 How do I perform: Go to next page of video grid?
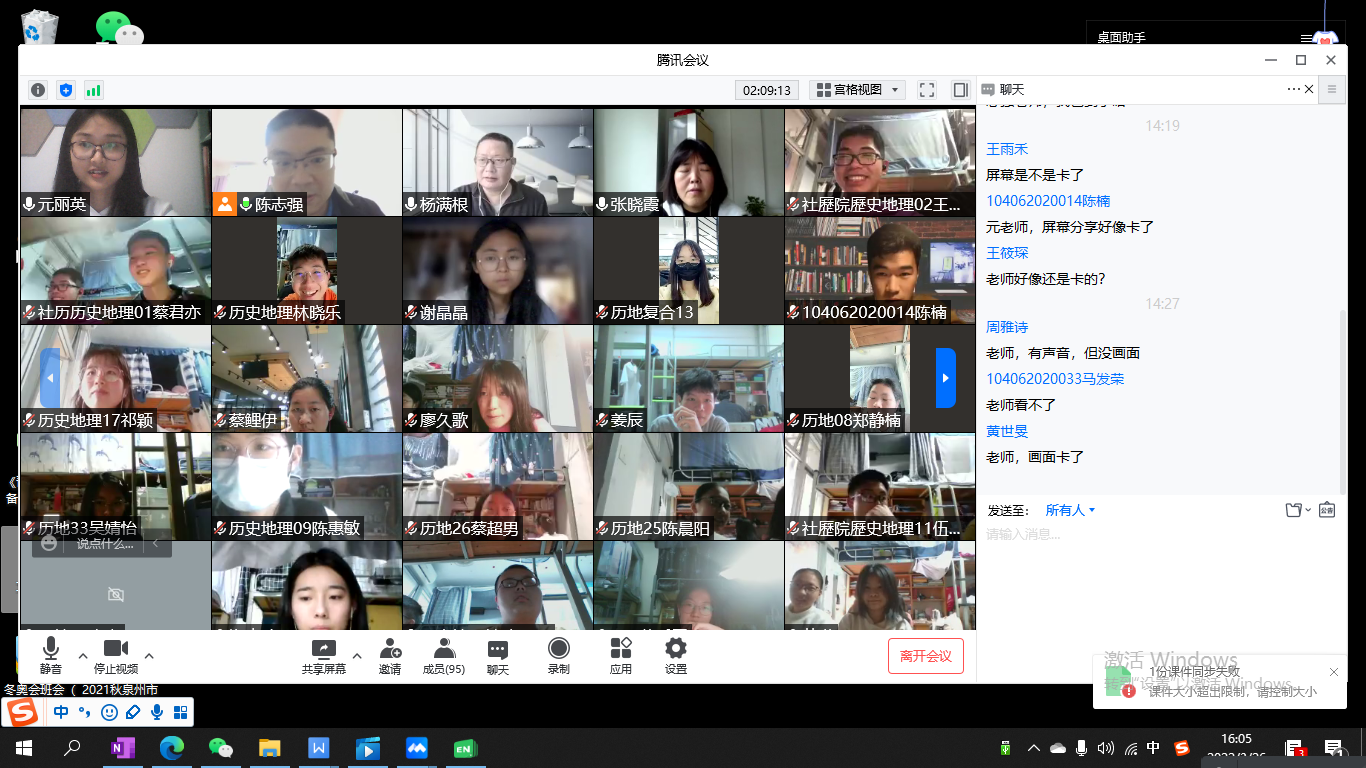tap(946, 378)
